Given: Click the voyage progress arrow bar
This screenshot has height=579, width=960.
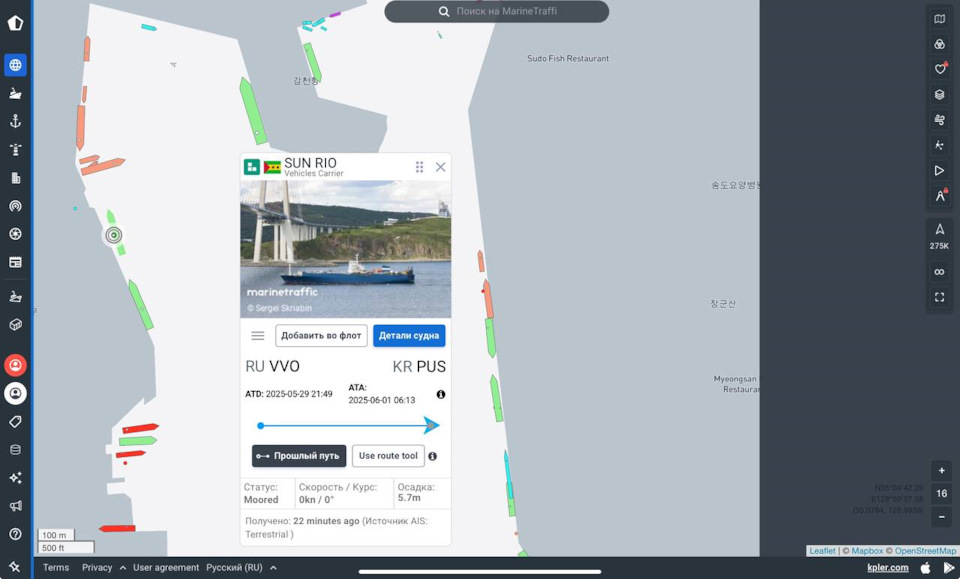Looking at the screenshot, I should coord(348,425).
